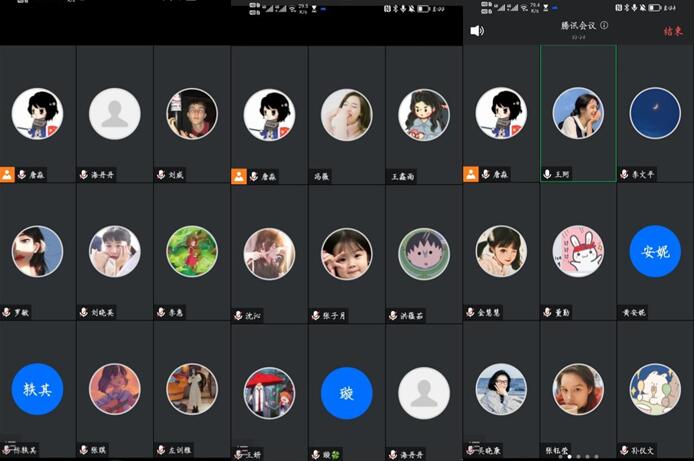Viewport: 695px width, 461px height.
Task: Toggle muted mic icon next to 刘威
Action: [x=161, y=174]
